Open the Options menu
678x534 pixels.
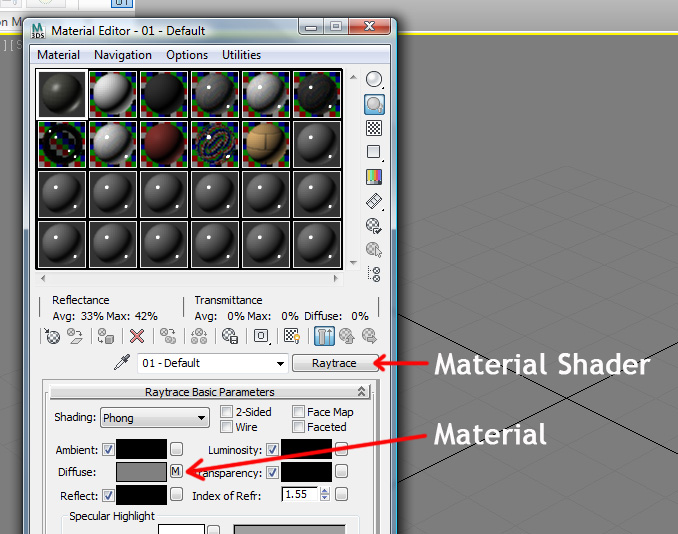187,55
